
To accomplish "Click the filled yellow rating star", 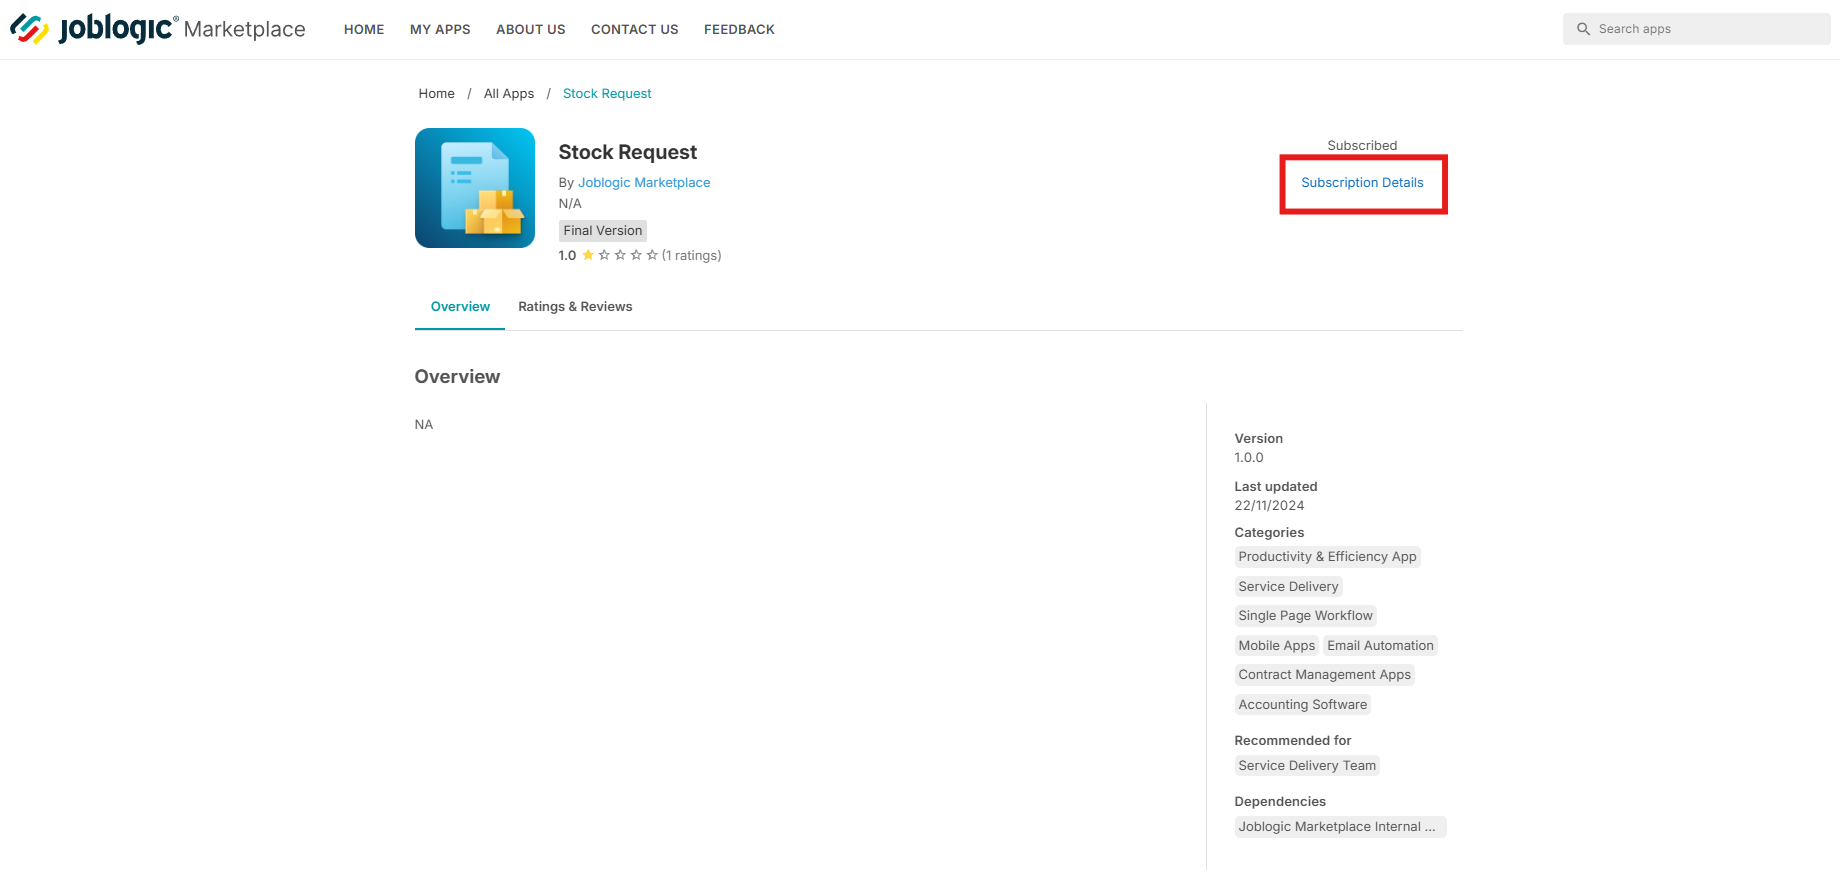I will coord(588,255).
